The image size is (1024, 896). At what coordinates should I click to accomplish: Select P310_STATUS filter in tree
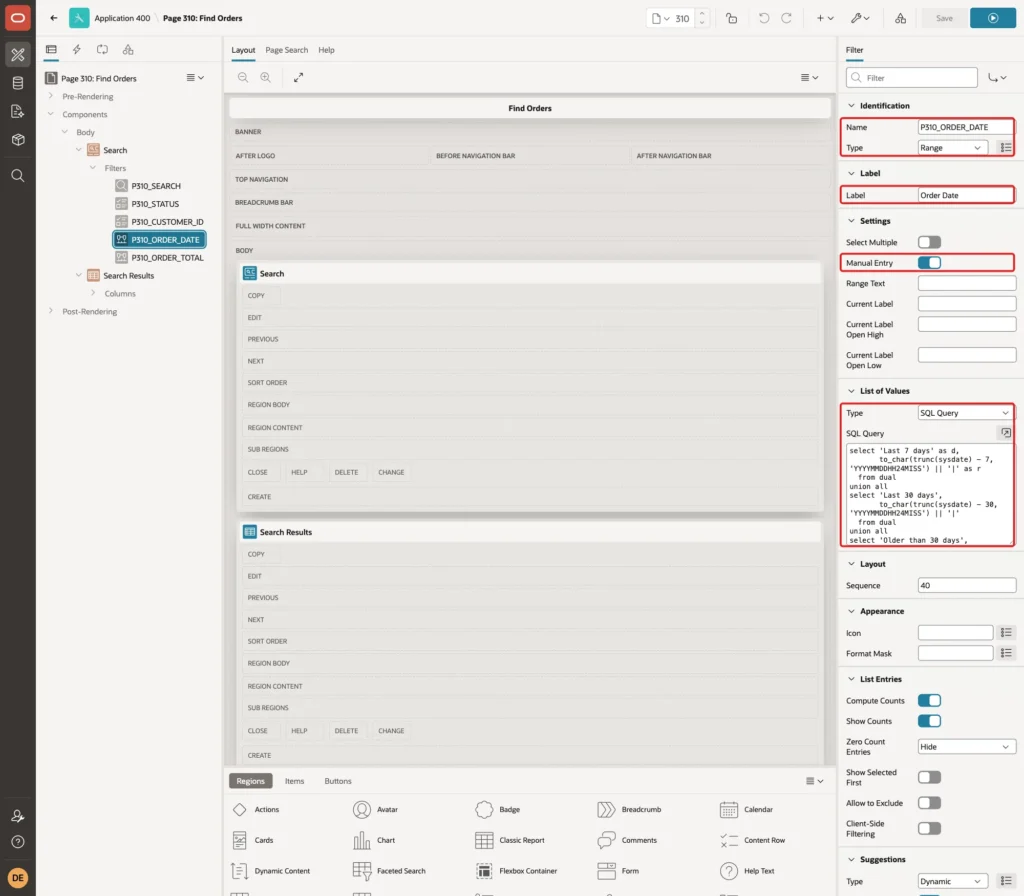click(x=155, y=204)
